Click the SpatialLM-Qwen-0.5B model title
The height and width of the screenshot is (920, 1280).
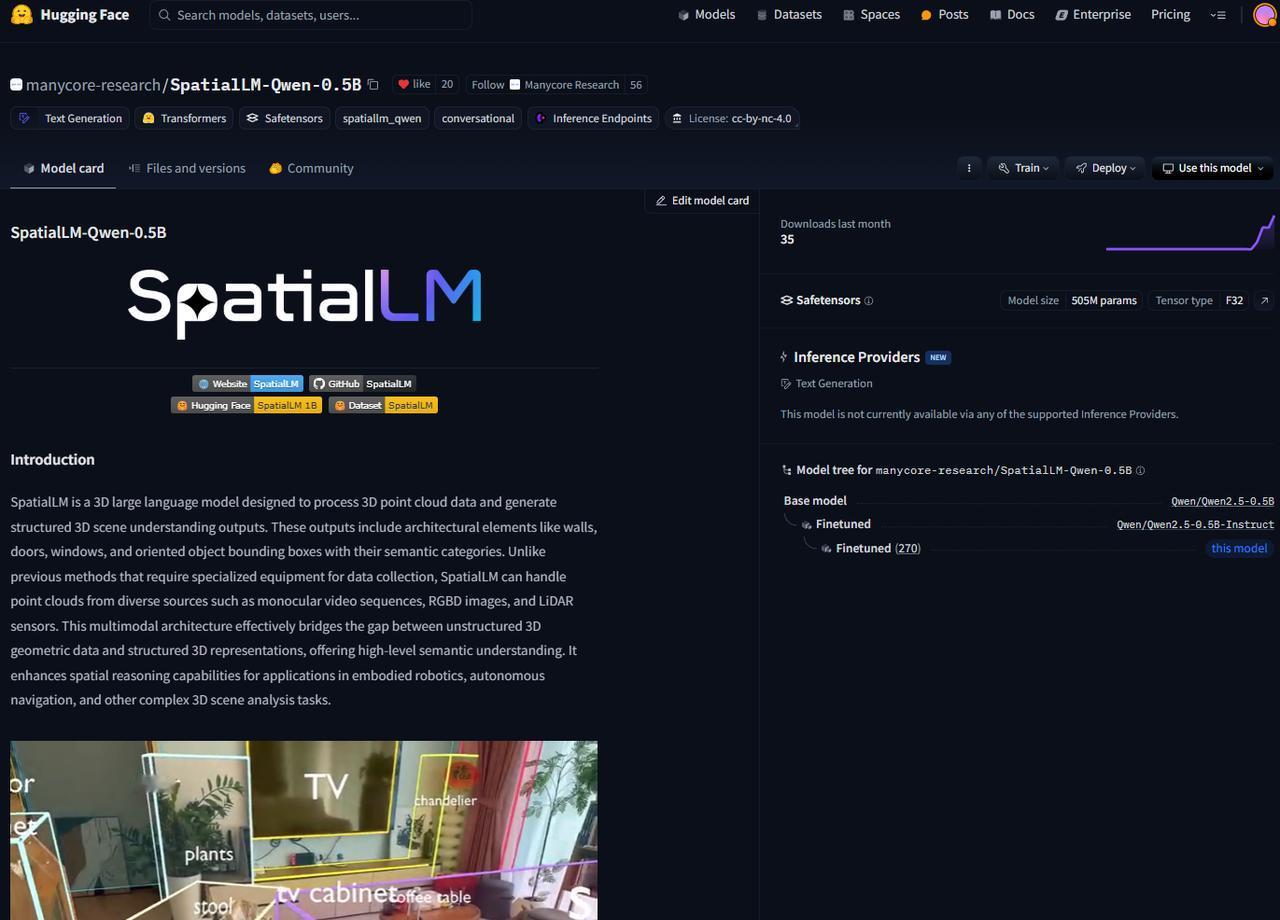point(266,85)
